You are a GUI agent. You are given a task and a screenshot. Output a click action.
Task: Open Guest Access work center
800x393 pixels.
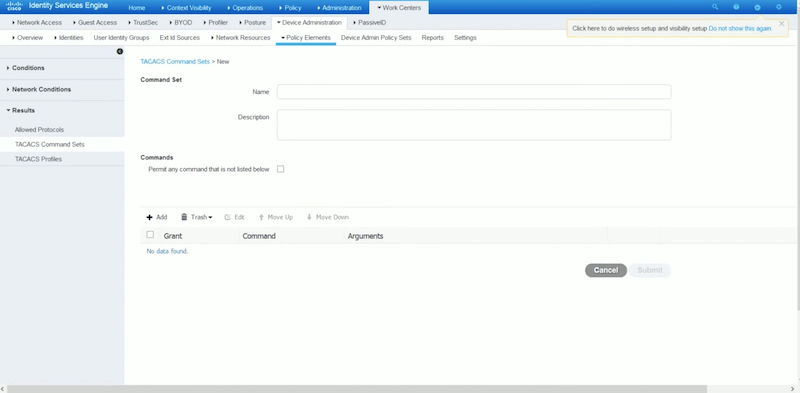[x=95, y=22]
